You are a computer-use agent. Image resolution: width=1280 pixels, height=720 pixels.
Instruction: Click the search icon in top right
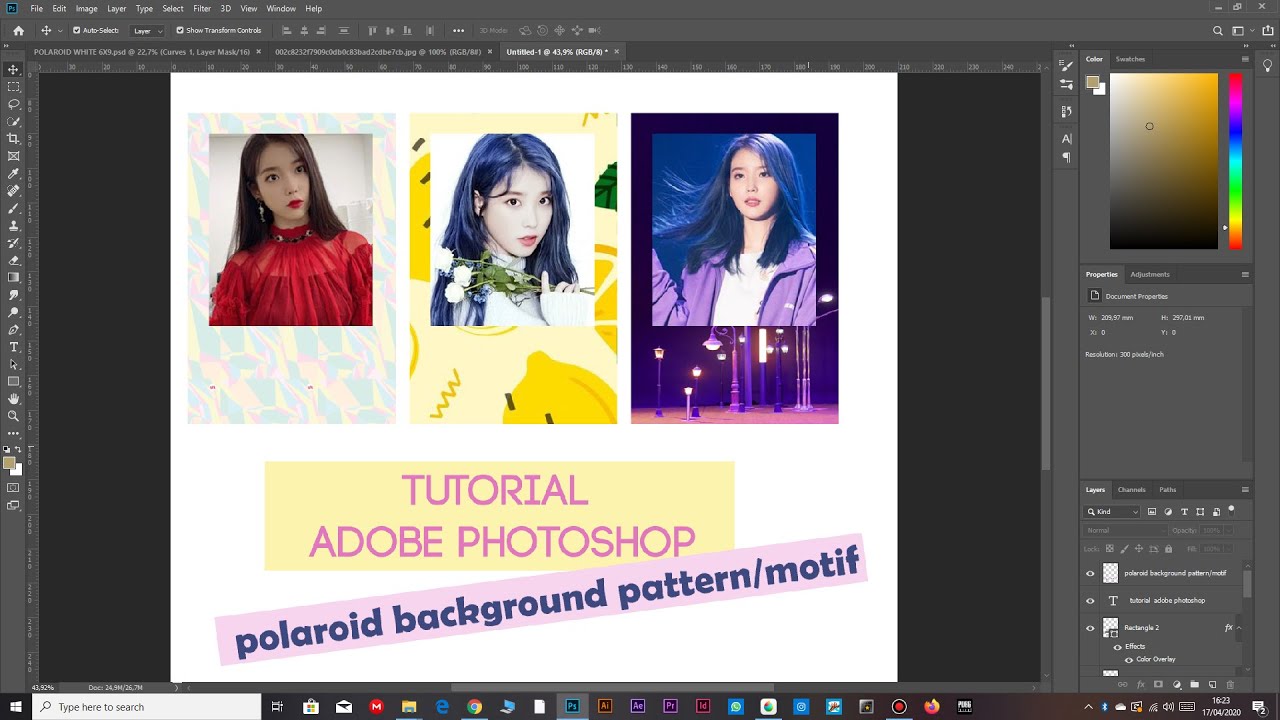click(1217, 31)
